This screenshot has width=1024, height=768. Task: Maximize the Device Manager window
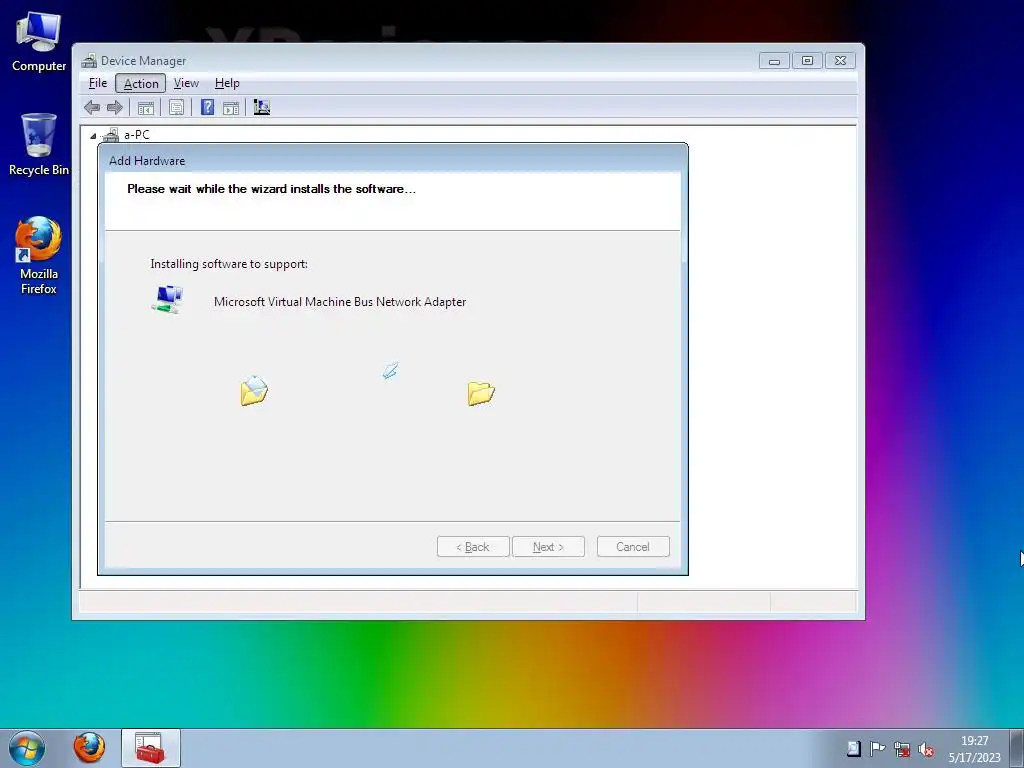coord(807,61)
